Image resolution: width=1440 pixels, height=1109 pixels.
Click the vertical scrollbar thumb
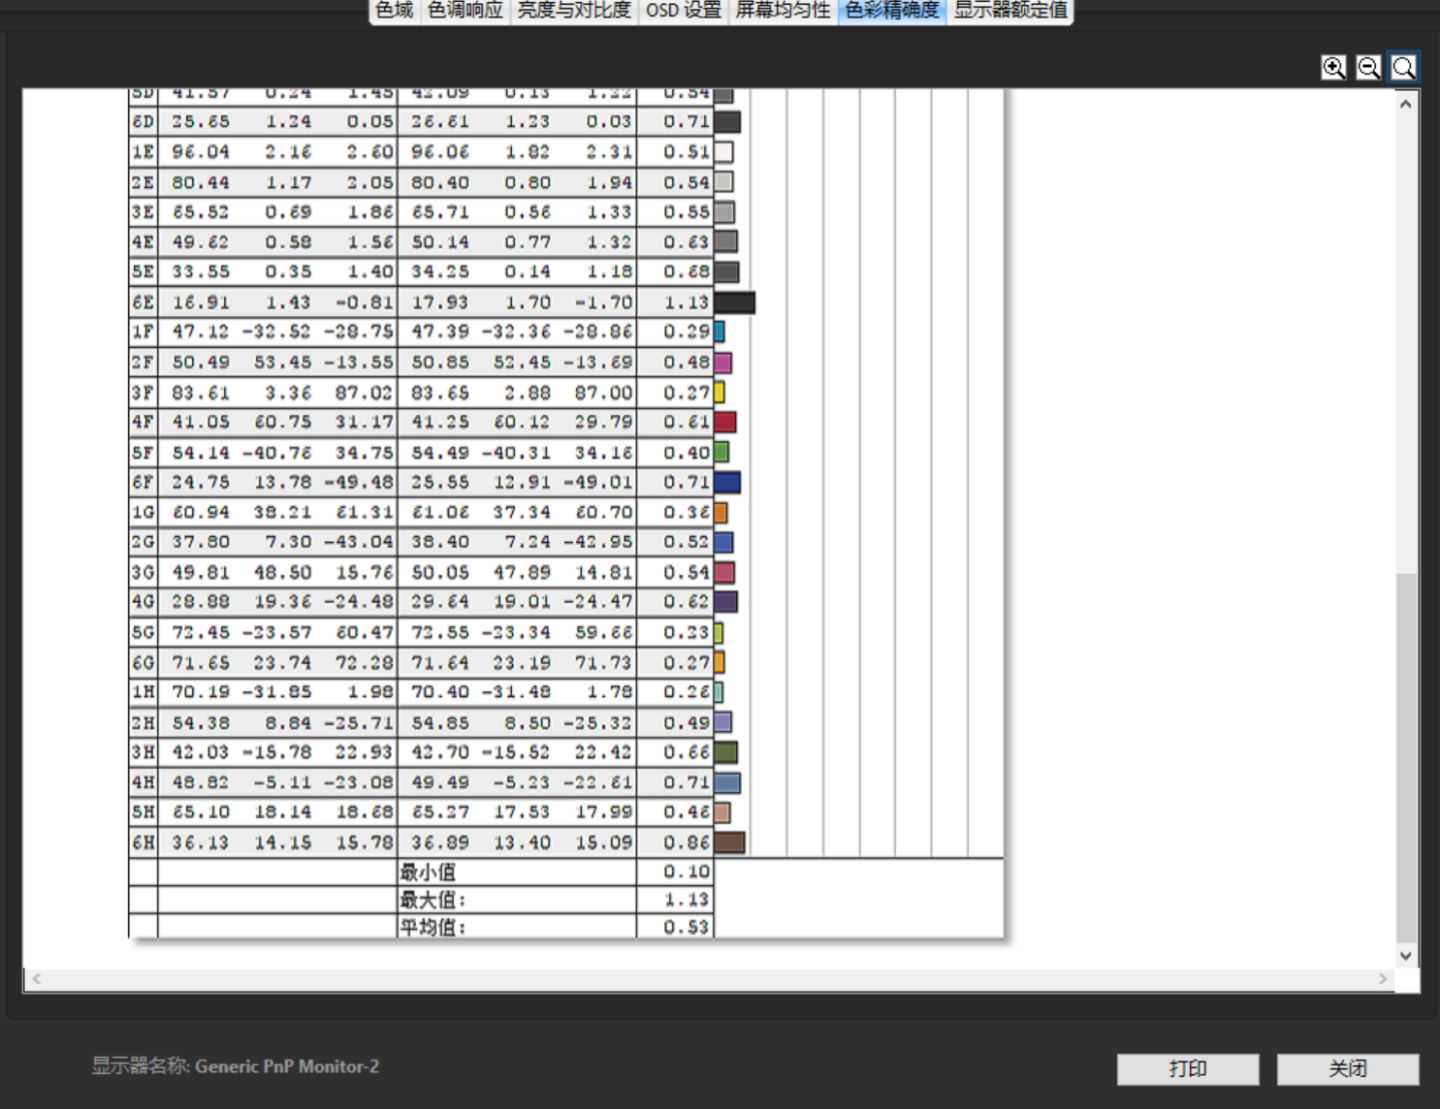point(1406,755)
